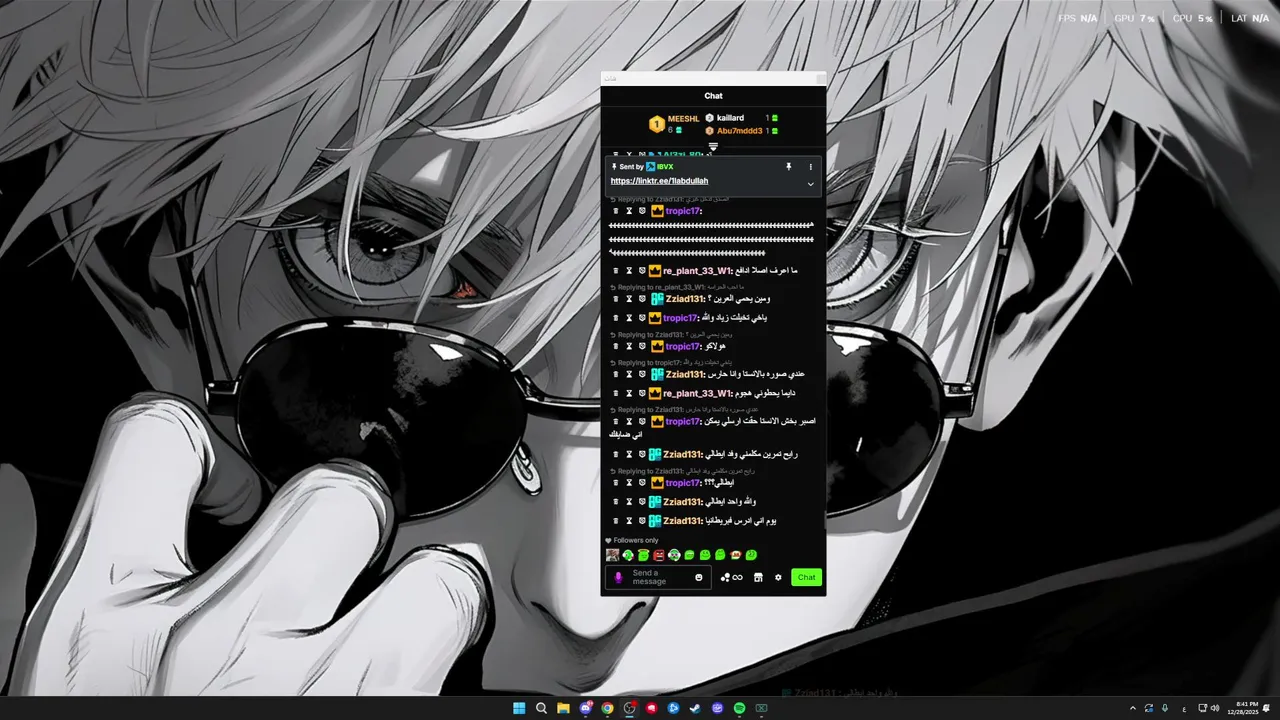Open Google Chrome from taskbar
This screenshot has width=1280, height=720.
coord(607,708)
